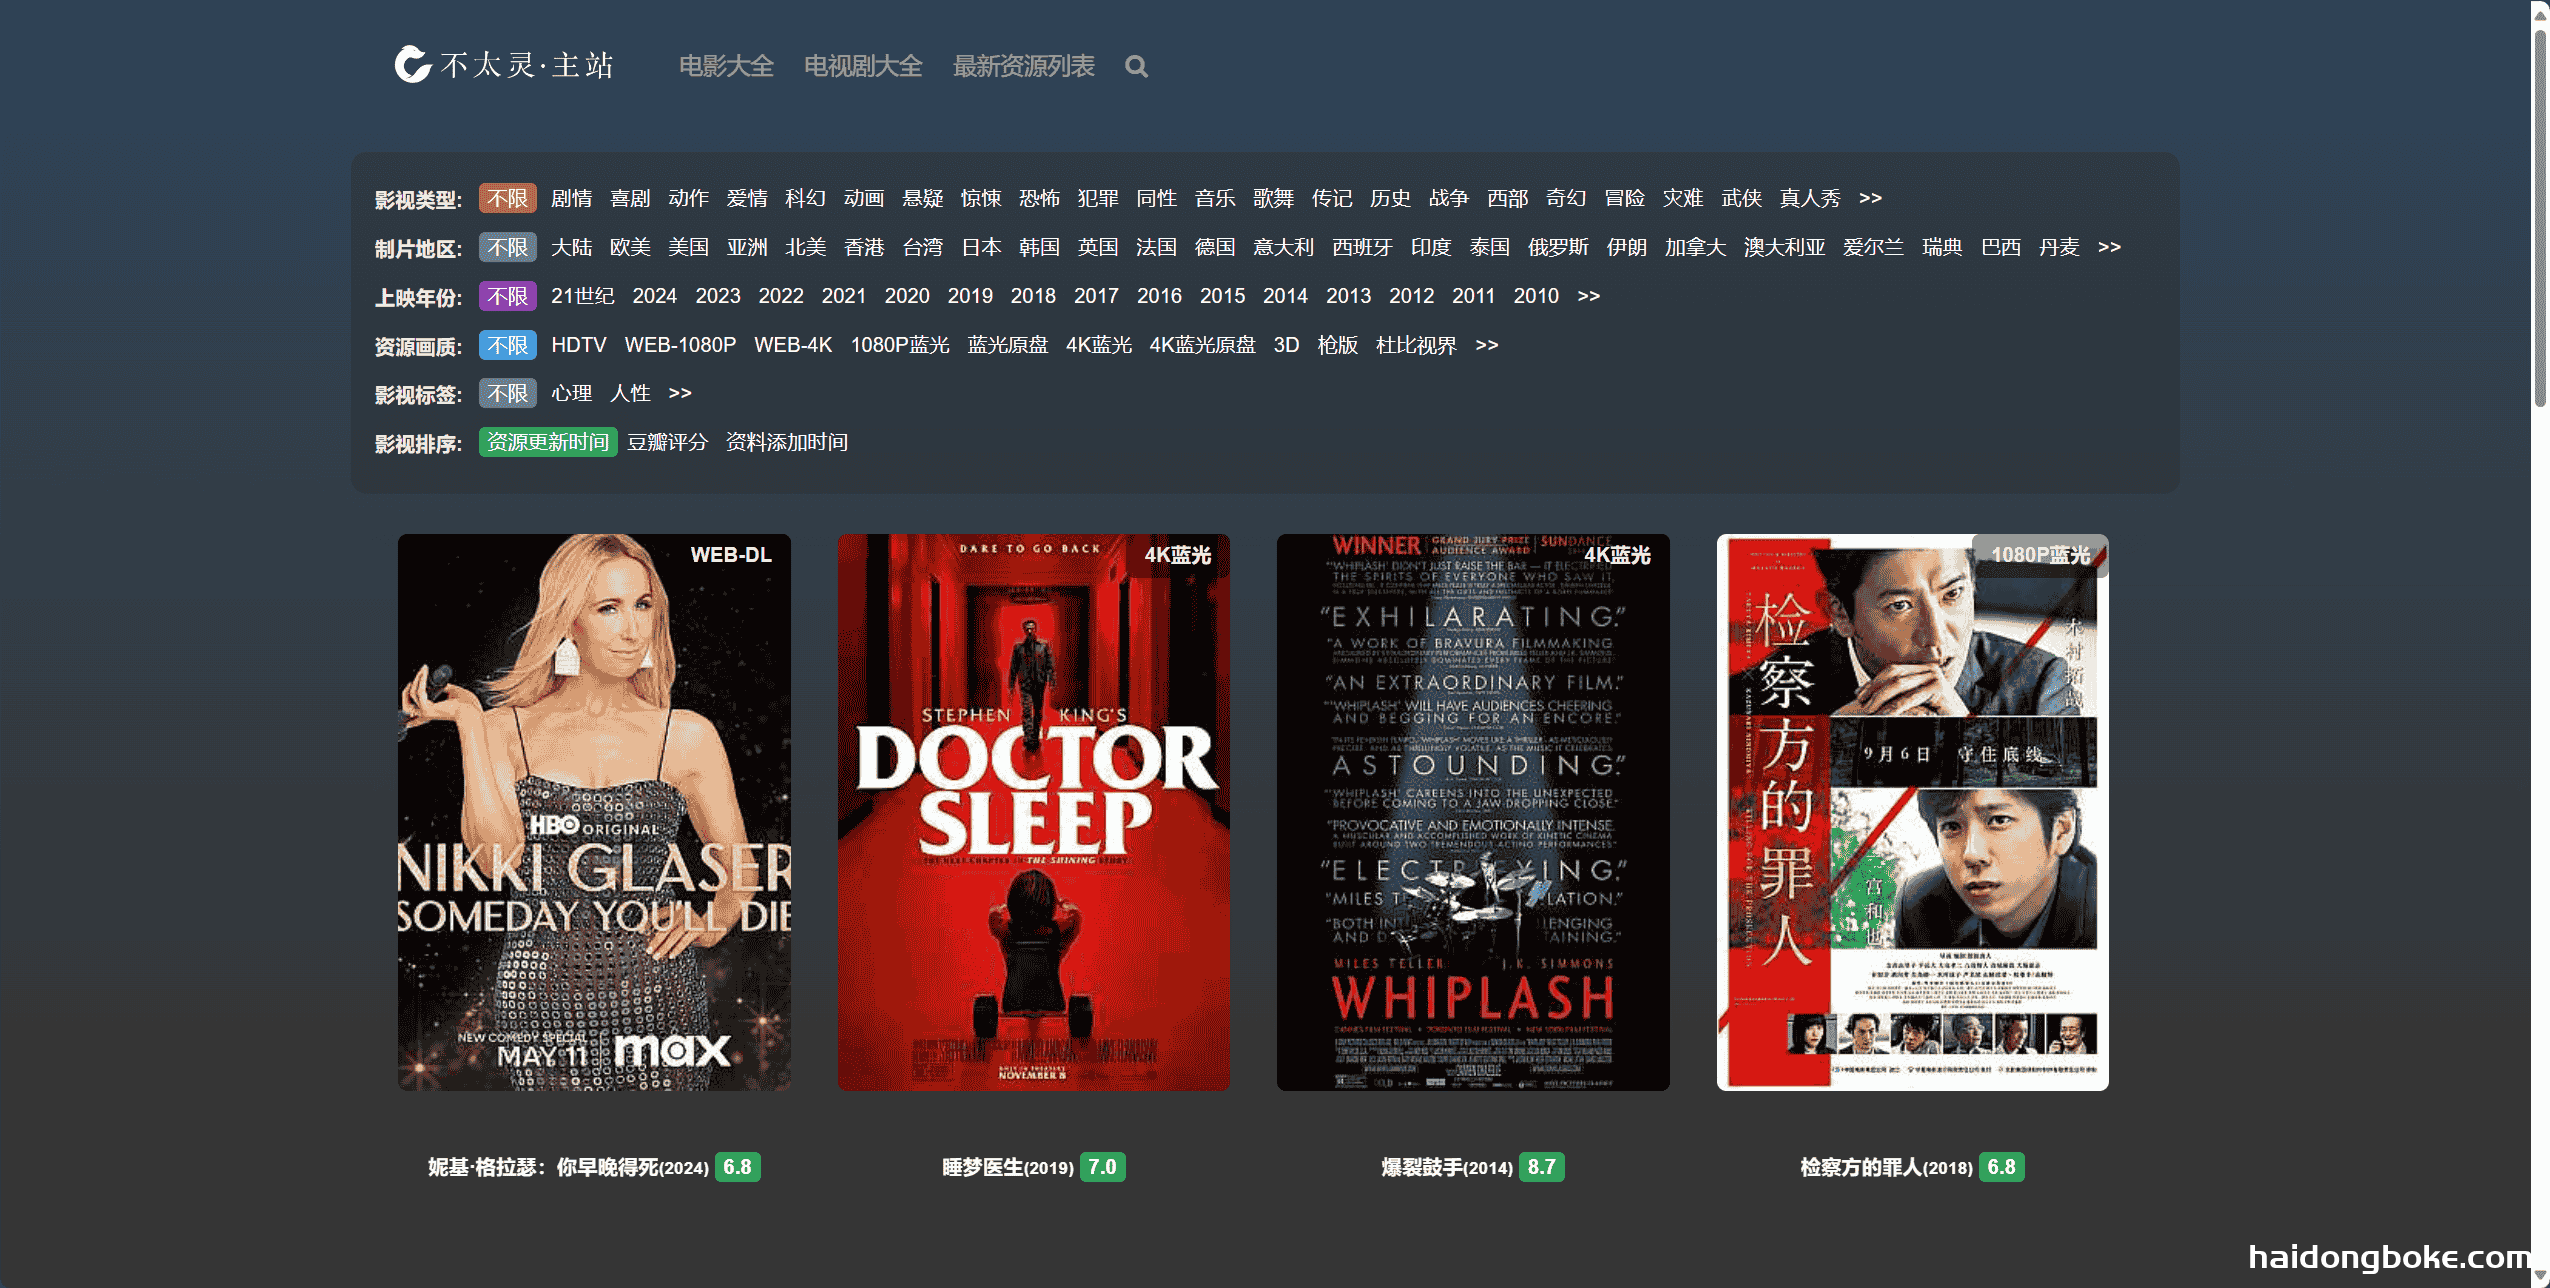Screen dimensions: 2550x1288
Task: Filter year by 2010
Action: (1536, 296)
